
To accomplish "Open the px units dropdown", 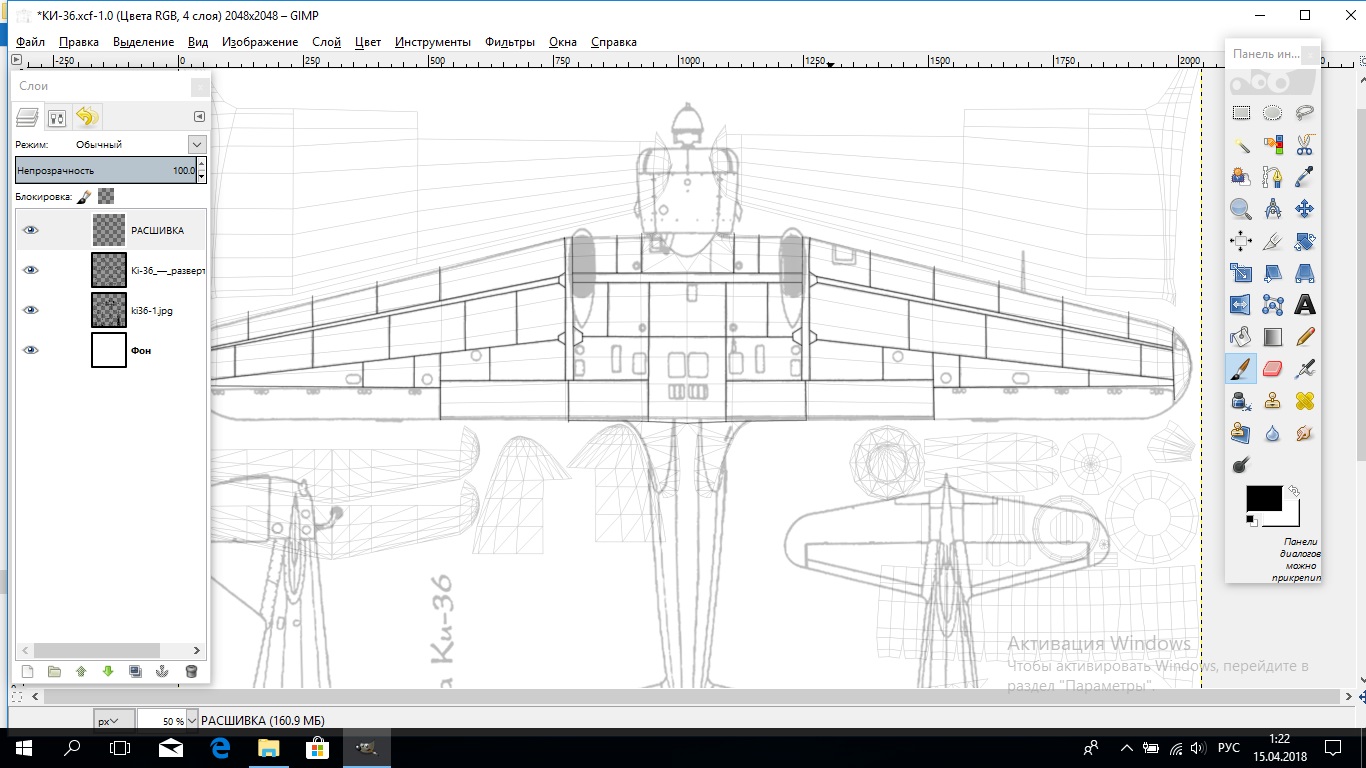I will pyautogui.click(x=107, y=720).
